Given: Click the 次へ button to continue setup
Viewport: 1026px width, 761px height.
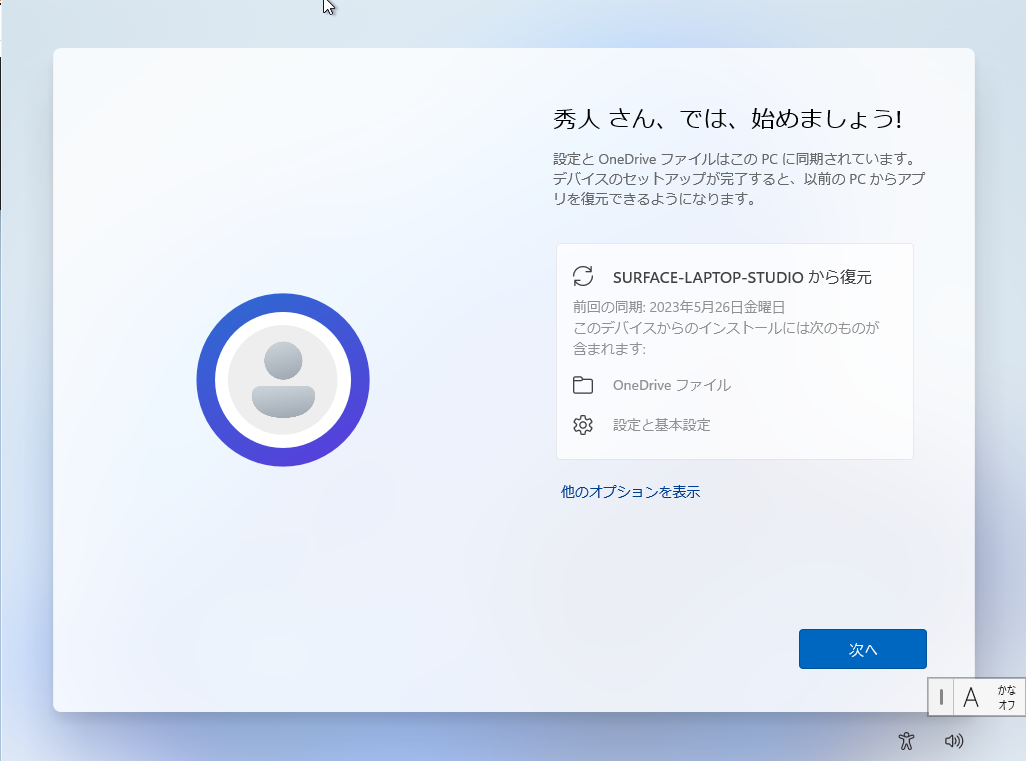Looking at the screenshot, I should [861, 648].
